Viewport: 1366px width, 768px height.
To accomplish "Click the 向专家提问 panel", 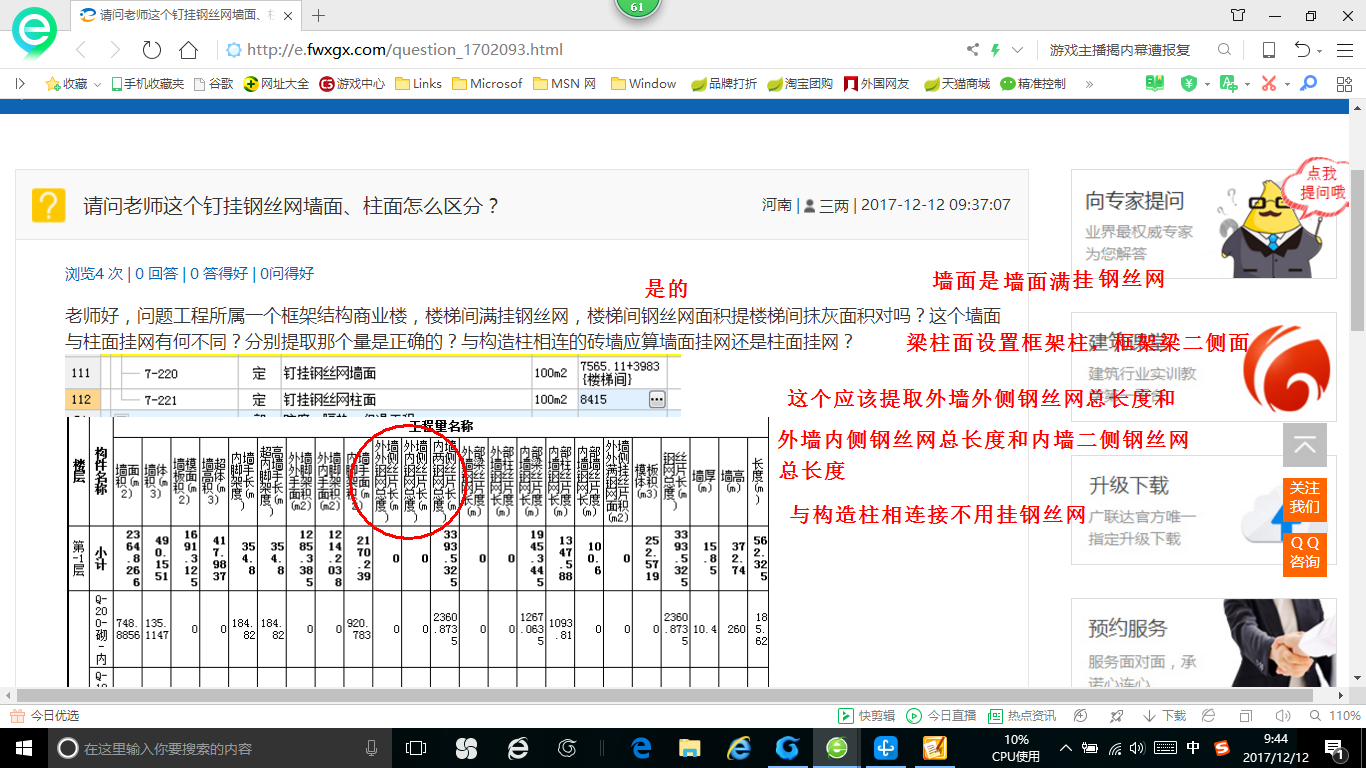I will (x=1203, y=224).
